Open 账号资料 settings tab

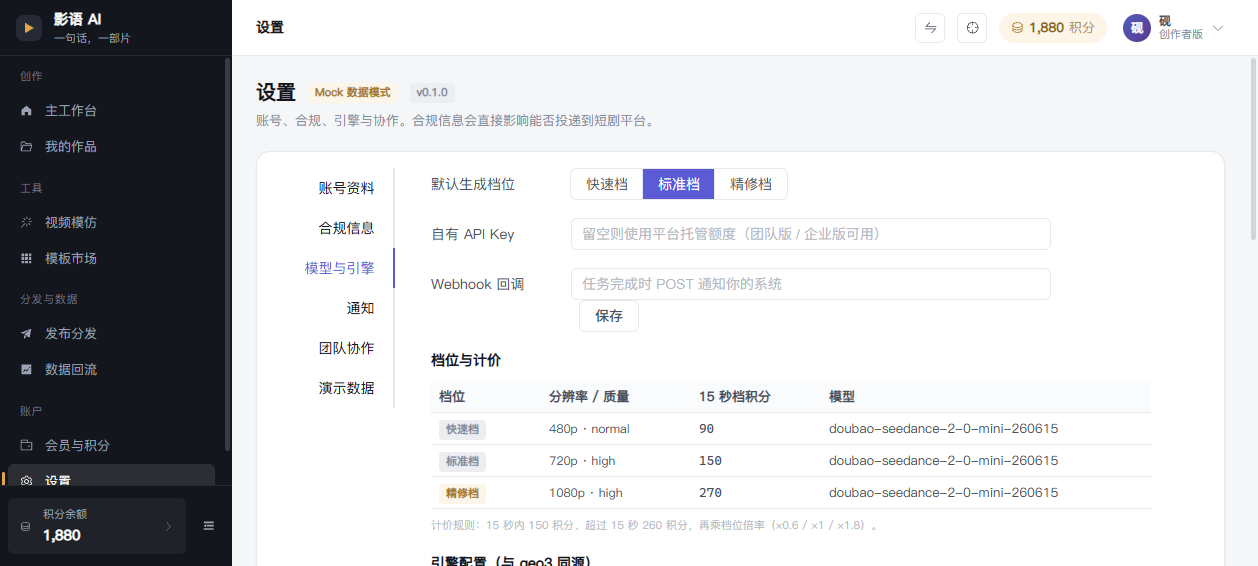point(346,188)
